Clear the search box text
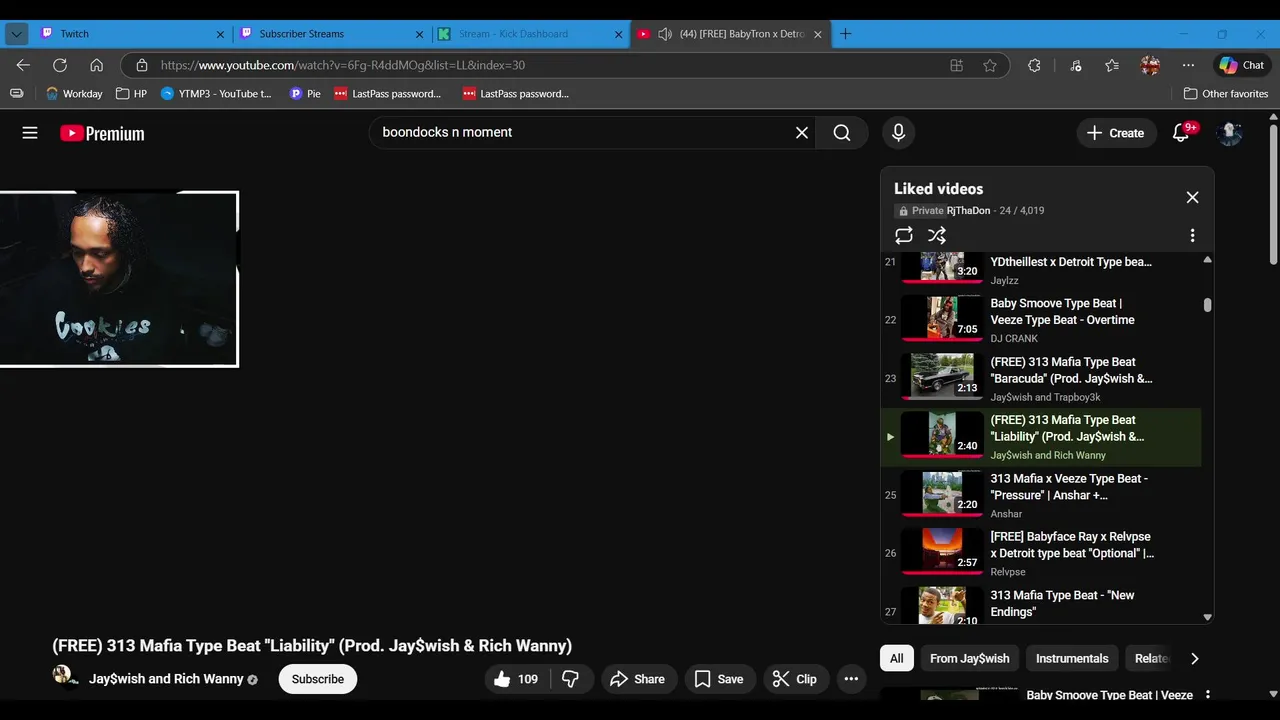 (802, 133)
